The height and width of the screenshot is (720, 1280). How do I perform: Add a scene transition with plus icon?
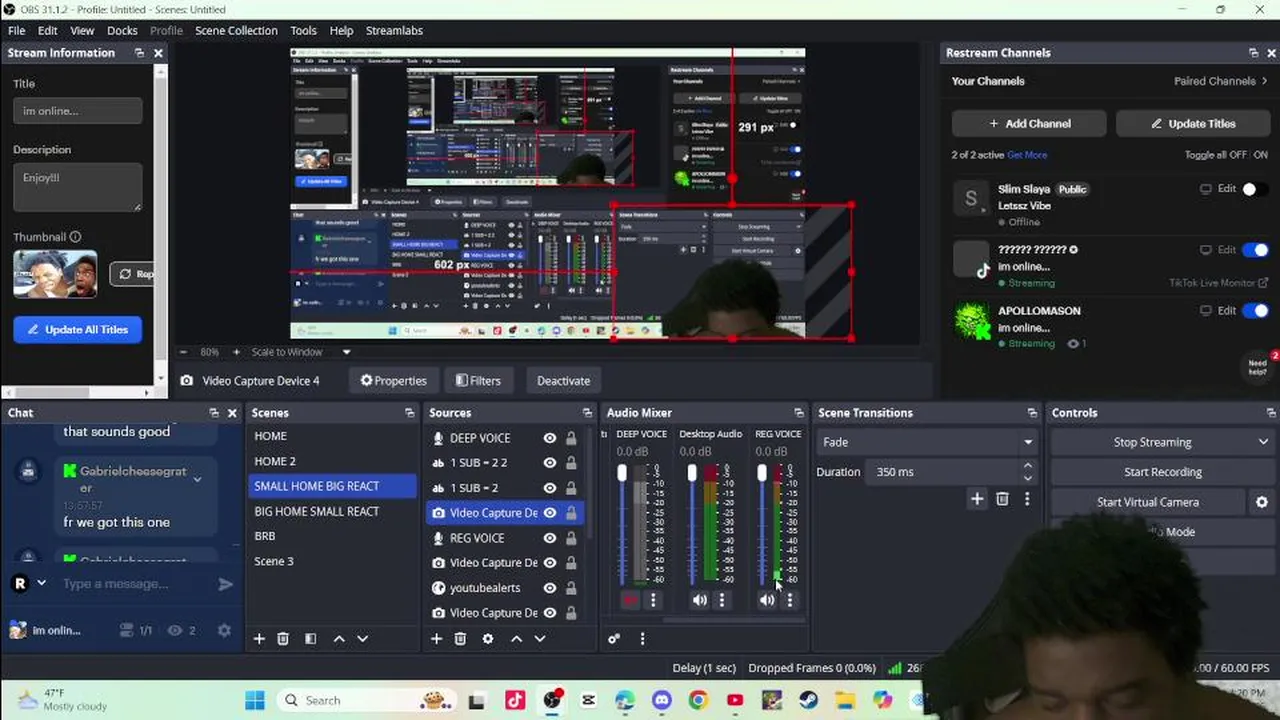pos(977,499)
